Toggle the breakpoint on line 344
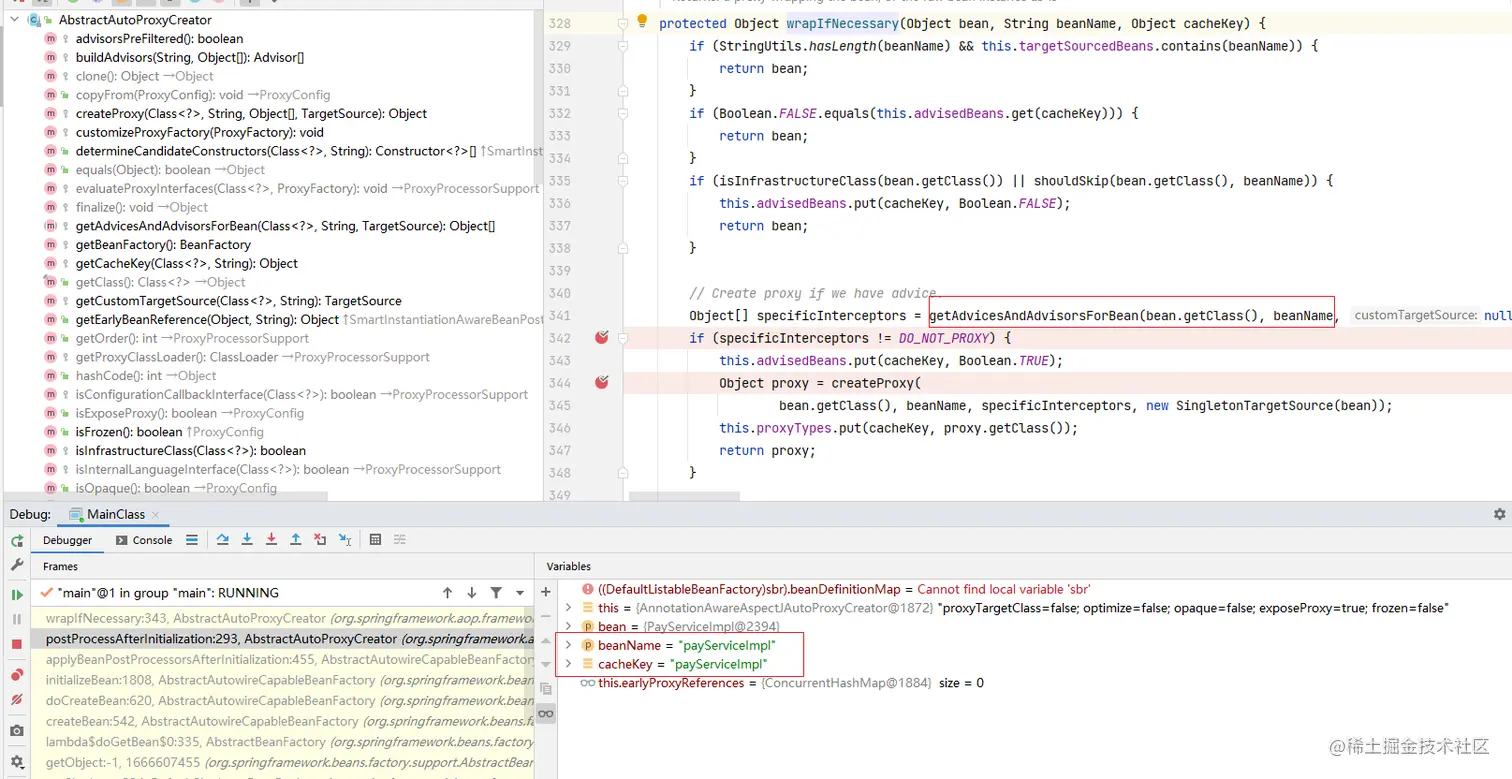Viewport: 1512px width, 779px height. (601, 383)
